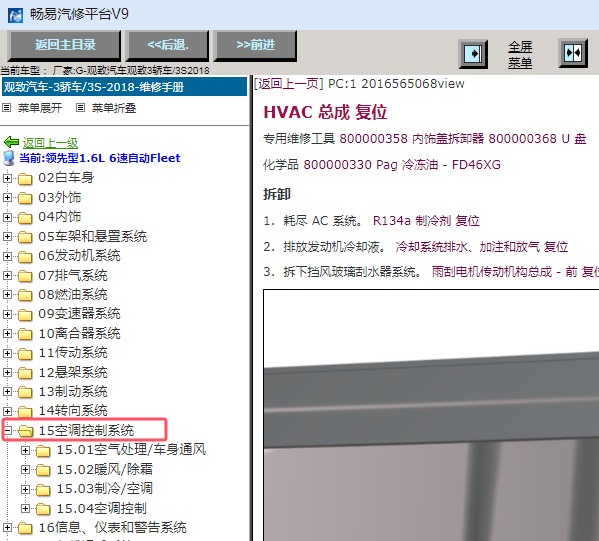This screenshot has width=599, height=541.
Task: Click the 返回主目录 button
Action: (64, 45)
